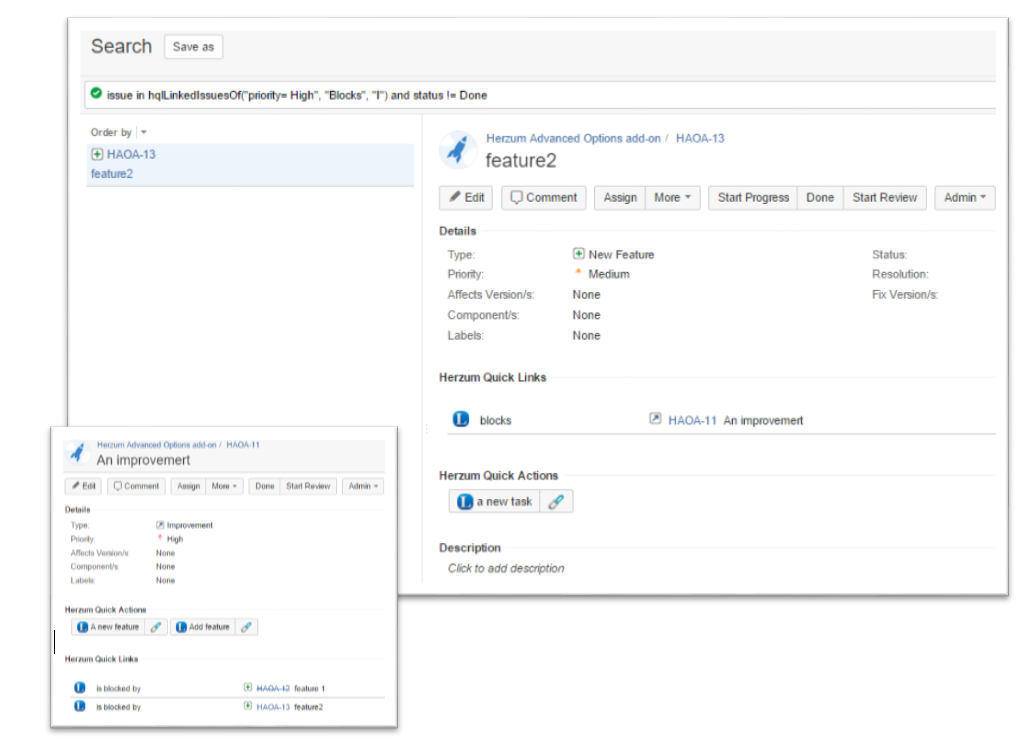Expand the Admin dropdown for feature2
The width and height of the screenshot is (1028, 742).
point(965,198)
